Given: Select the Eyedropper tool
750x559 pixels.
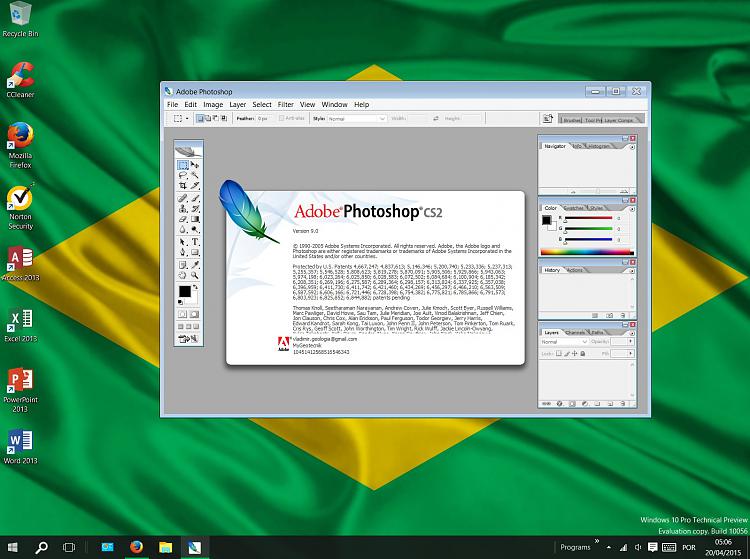Looking at the screenshot, I should point(194,265).
